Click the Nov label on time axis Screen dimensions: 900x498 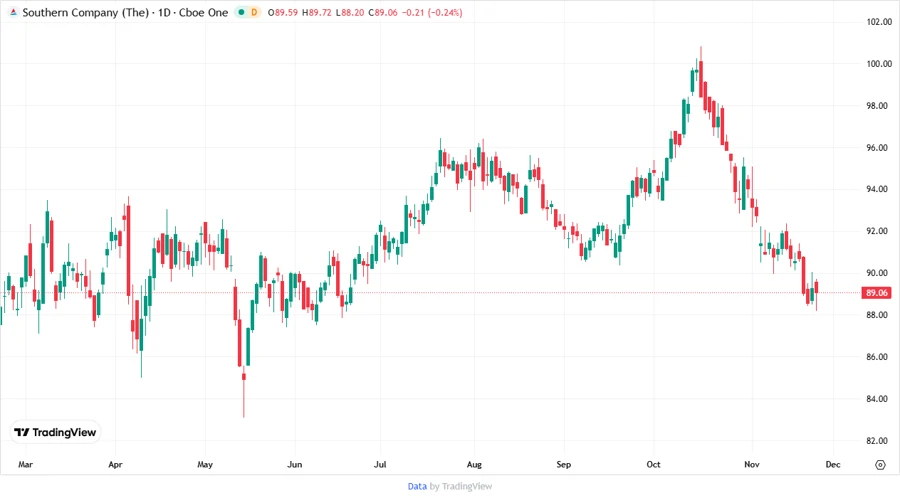pyautogui.click(x=752, y=464)
